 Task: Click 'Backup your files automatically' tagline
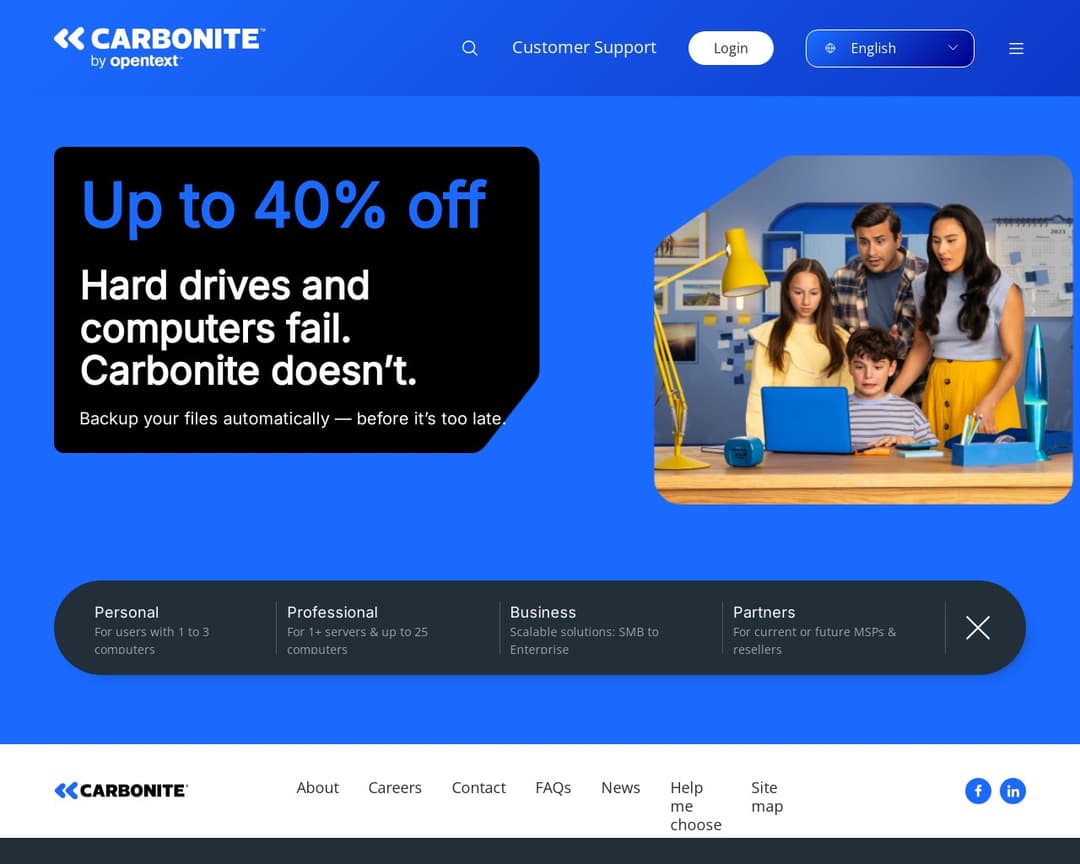293,418
